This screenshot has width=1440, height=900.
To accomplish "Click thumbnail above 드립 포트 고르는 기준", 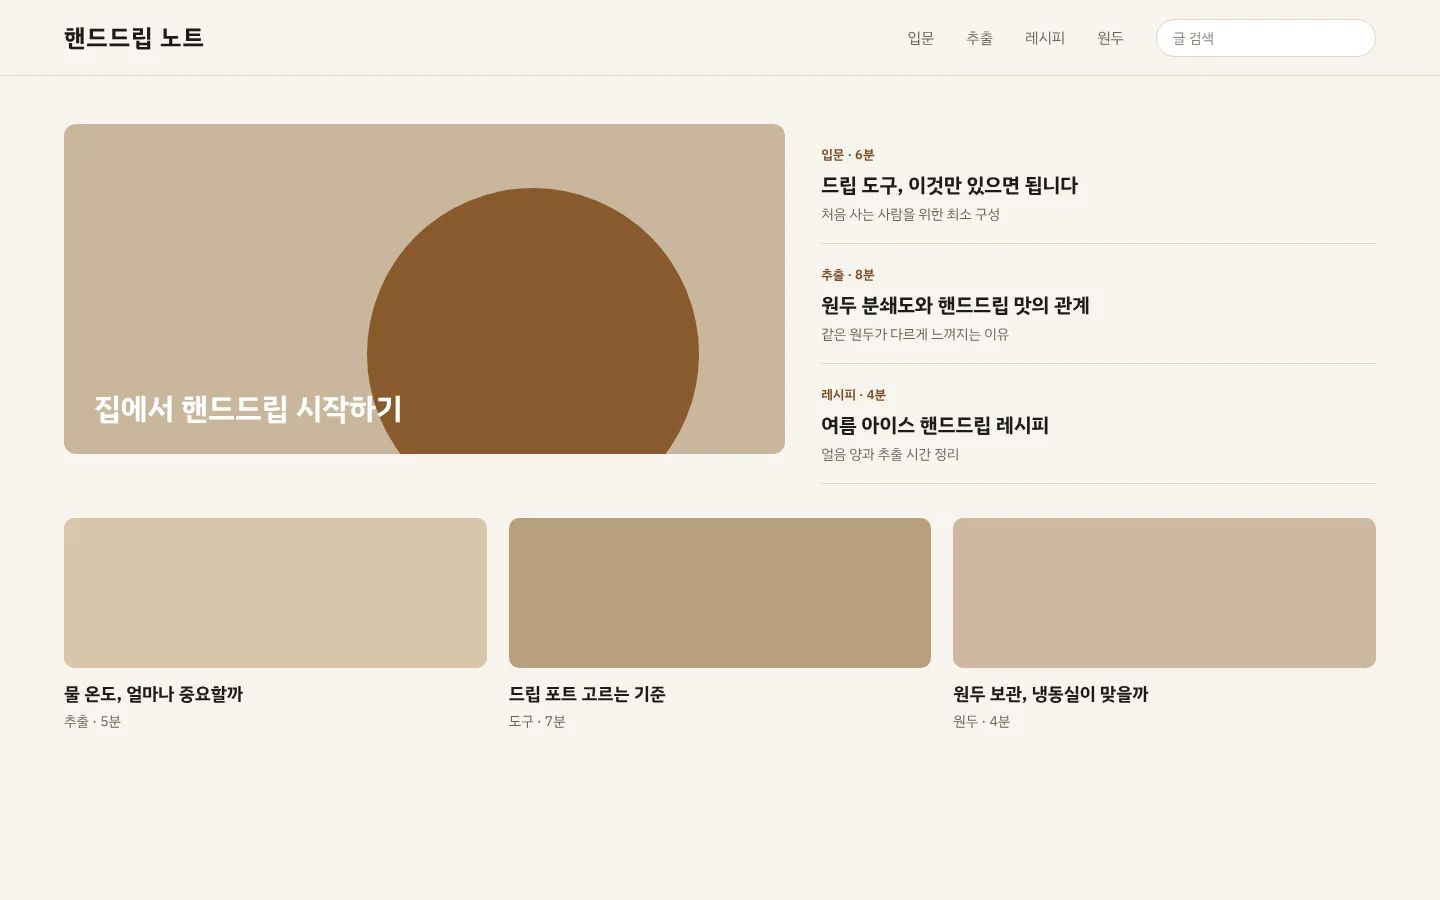I will 720,593.
